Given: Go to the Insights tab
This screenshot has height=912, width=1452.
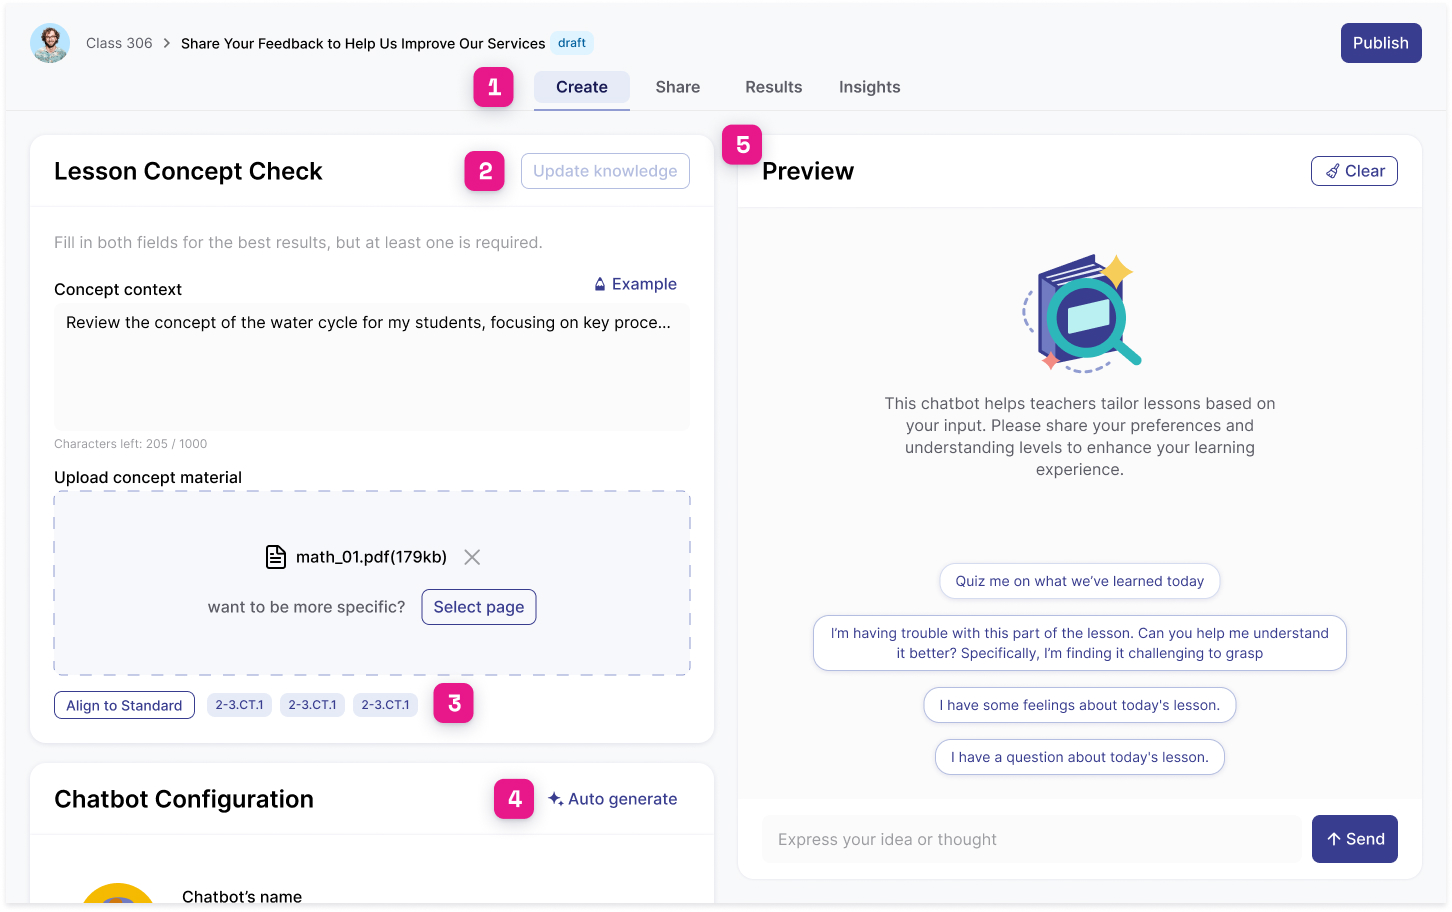Looking at the screenshot, I should click(869, 87).
